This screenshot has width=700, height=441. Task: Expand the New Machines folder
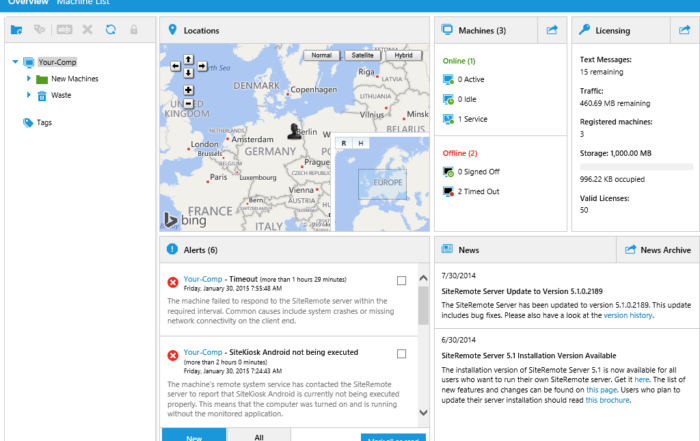tap(29, 79)
